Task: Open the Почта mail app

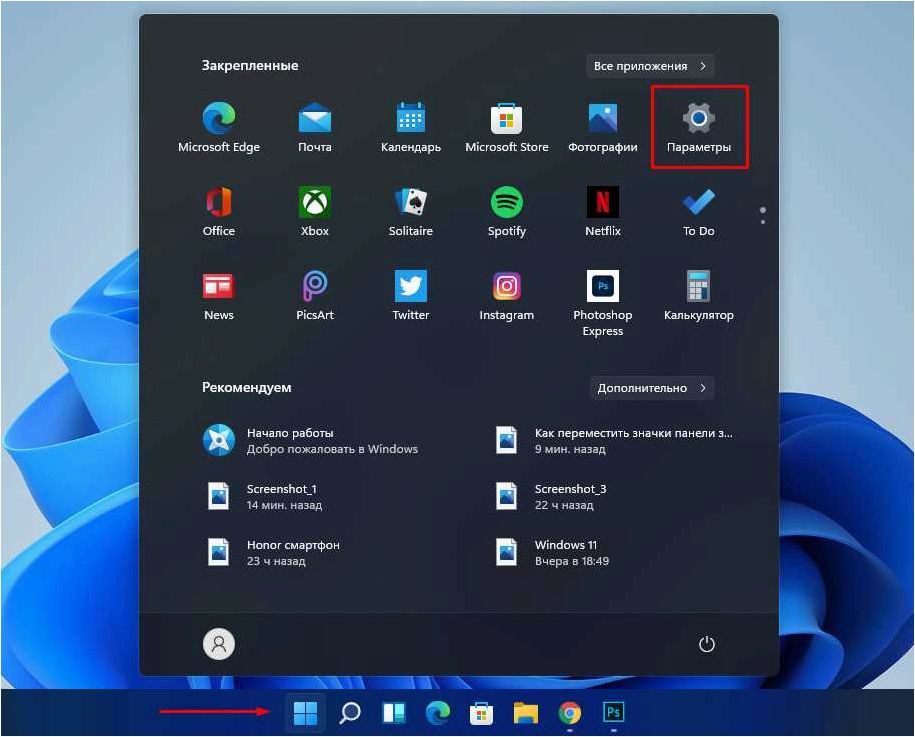Action: 315,127
